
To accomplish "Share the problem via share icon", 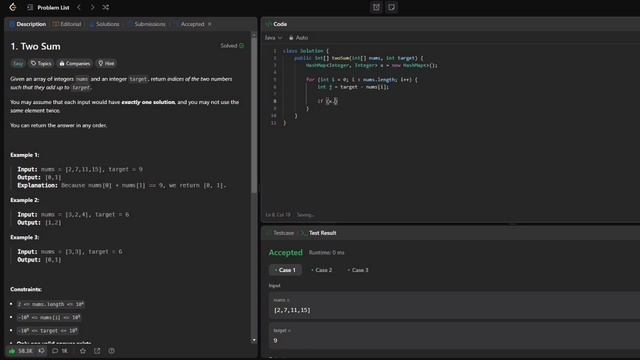I will [97, 351].
